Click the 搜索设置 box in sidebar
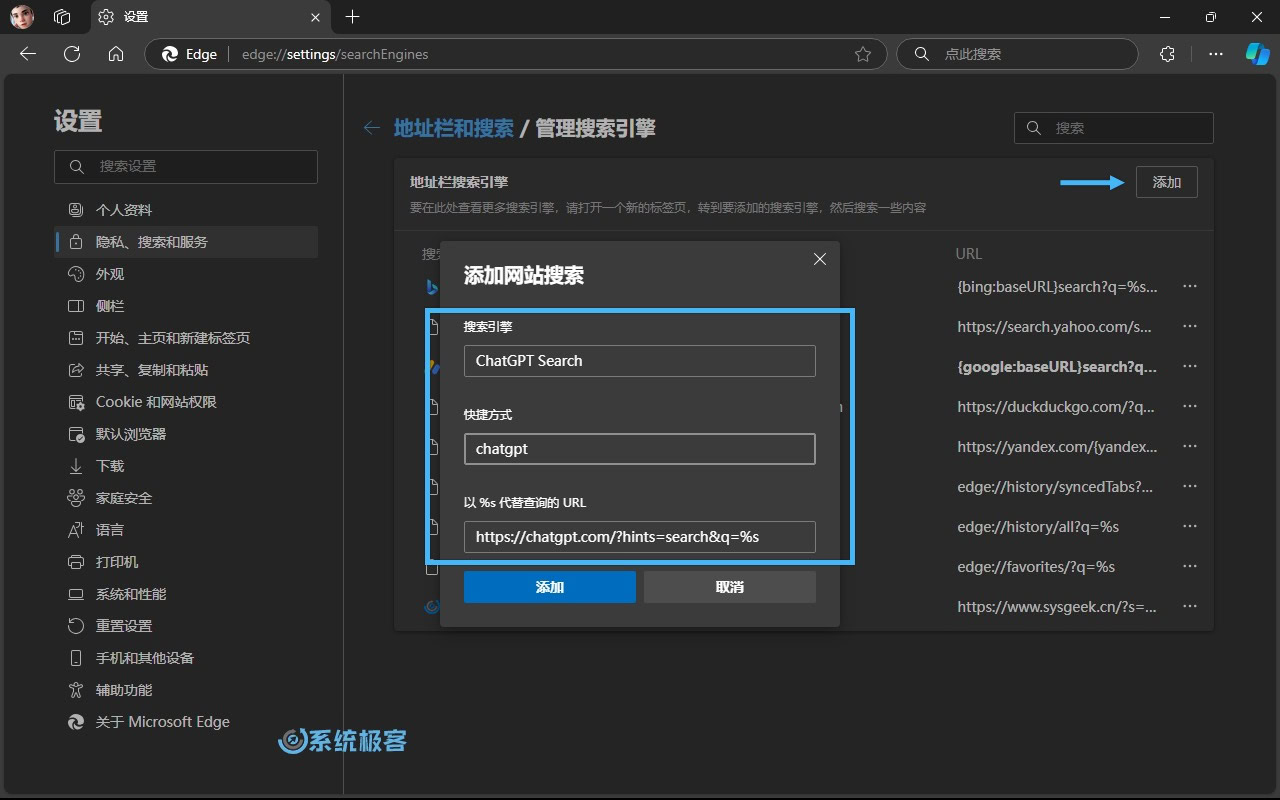1280x800 pixels. point(186,167)
